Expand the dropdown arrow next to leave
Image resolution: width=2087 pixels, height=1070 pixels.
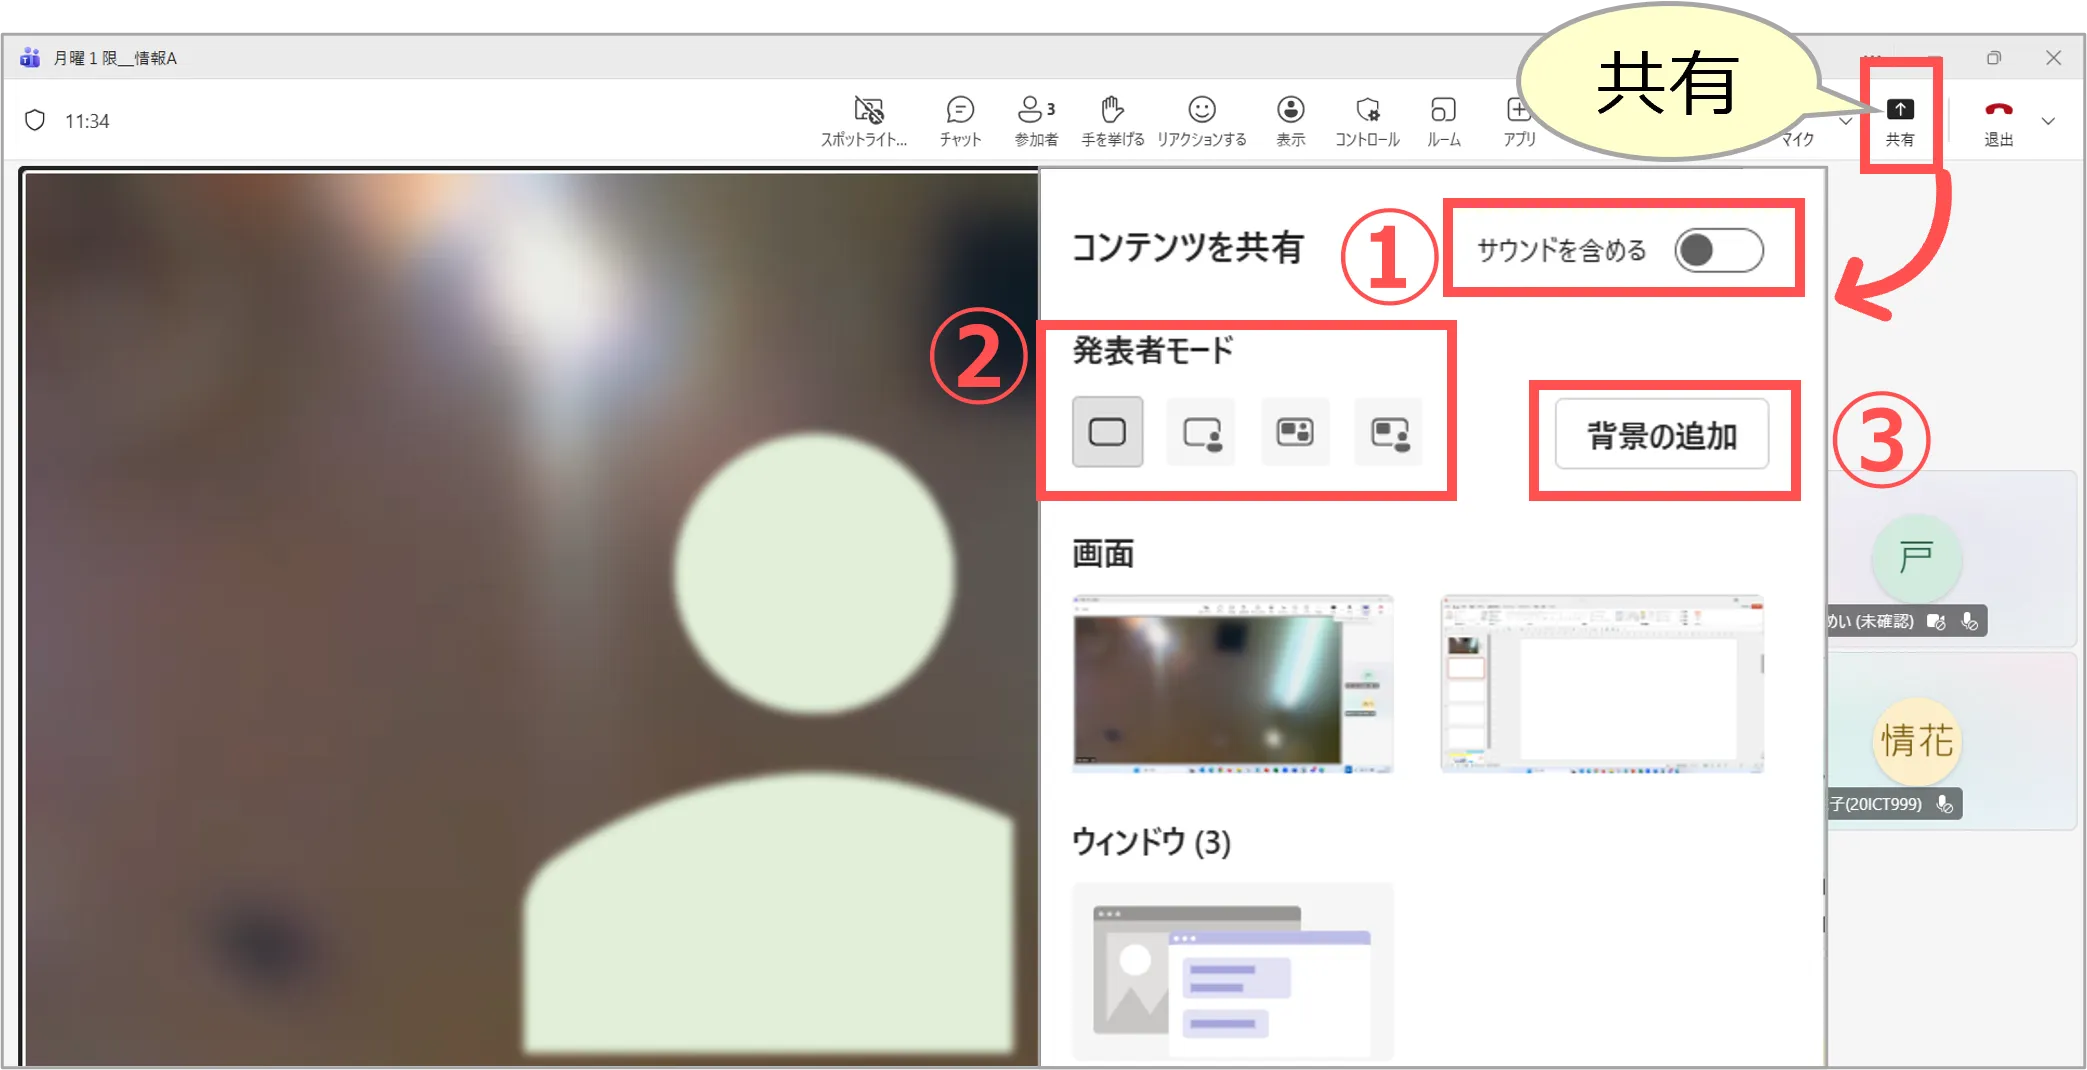point(2048,121)
